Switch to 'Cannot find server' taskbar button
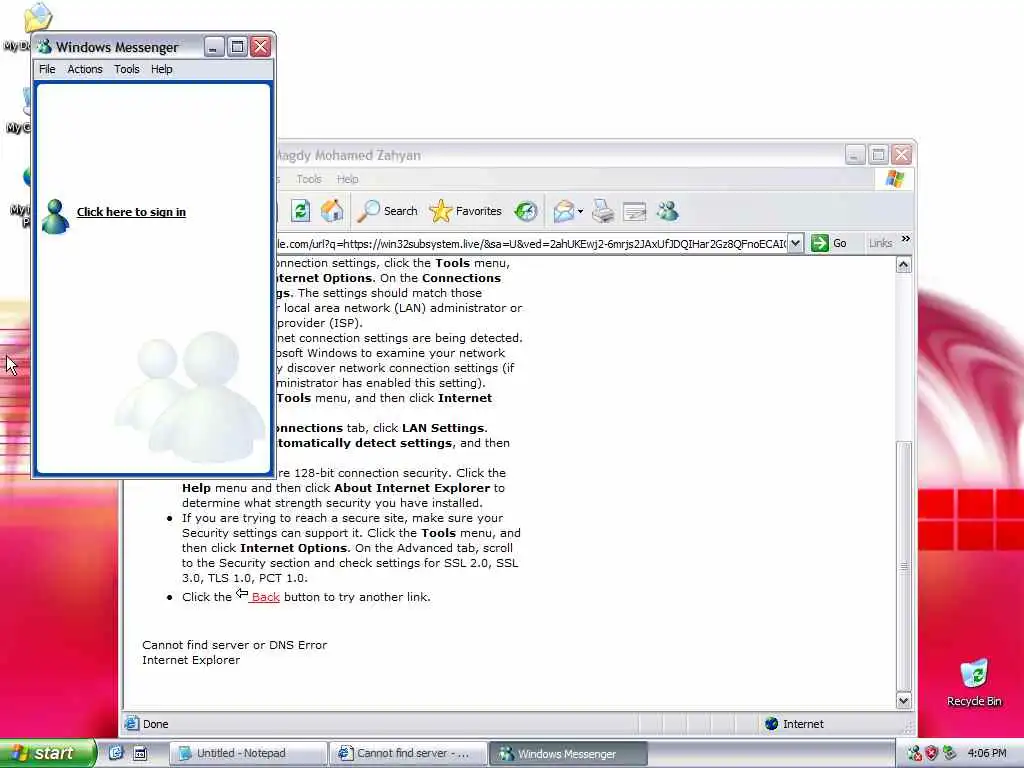 coord(409,753)
